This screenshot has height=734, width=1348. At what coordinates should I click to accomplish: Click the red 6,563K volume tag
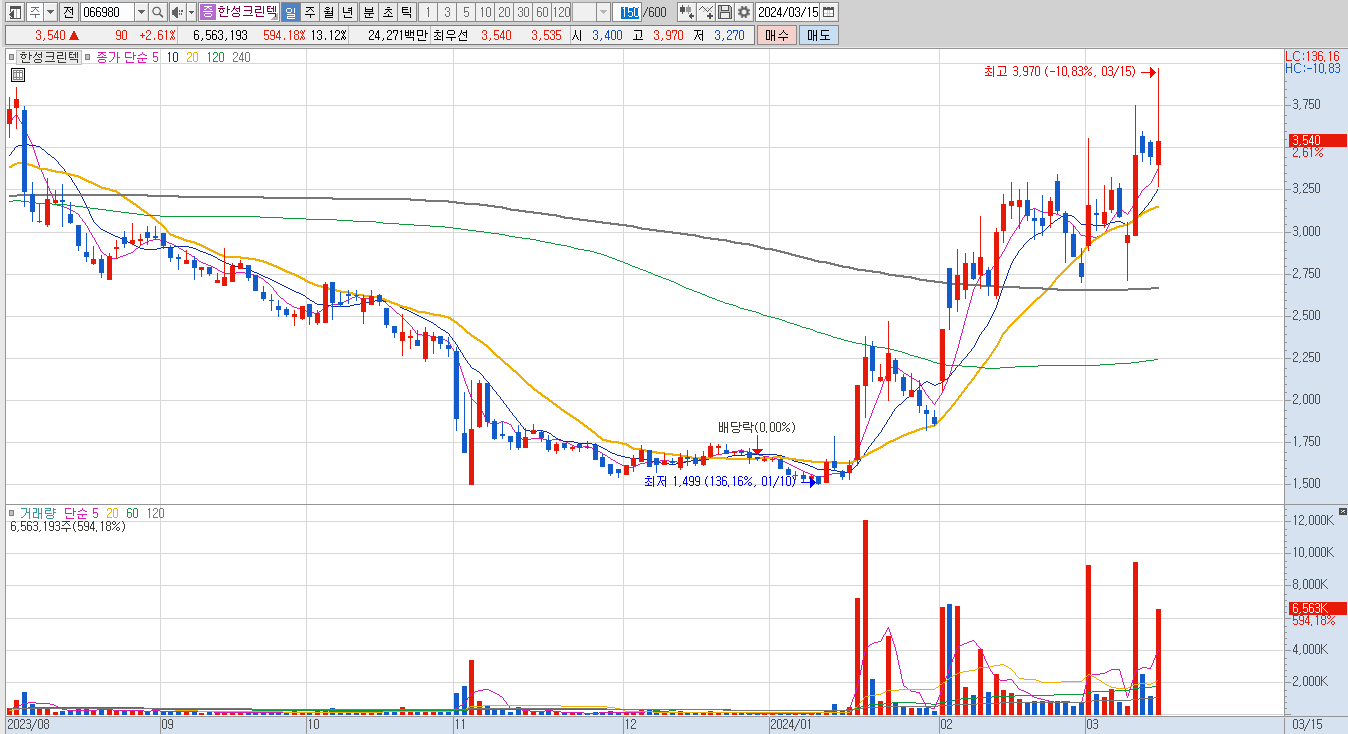point(1316,608)
